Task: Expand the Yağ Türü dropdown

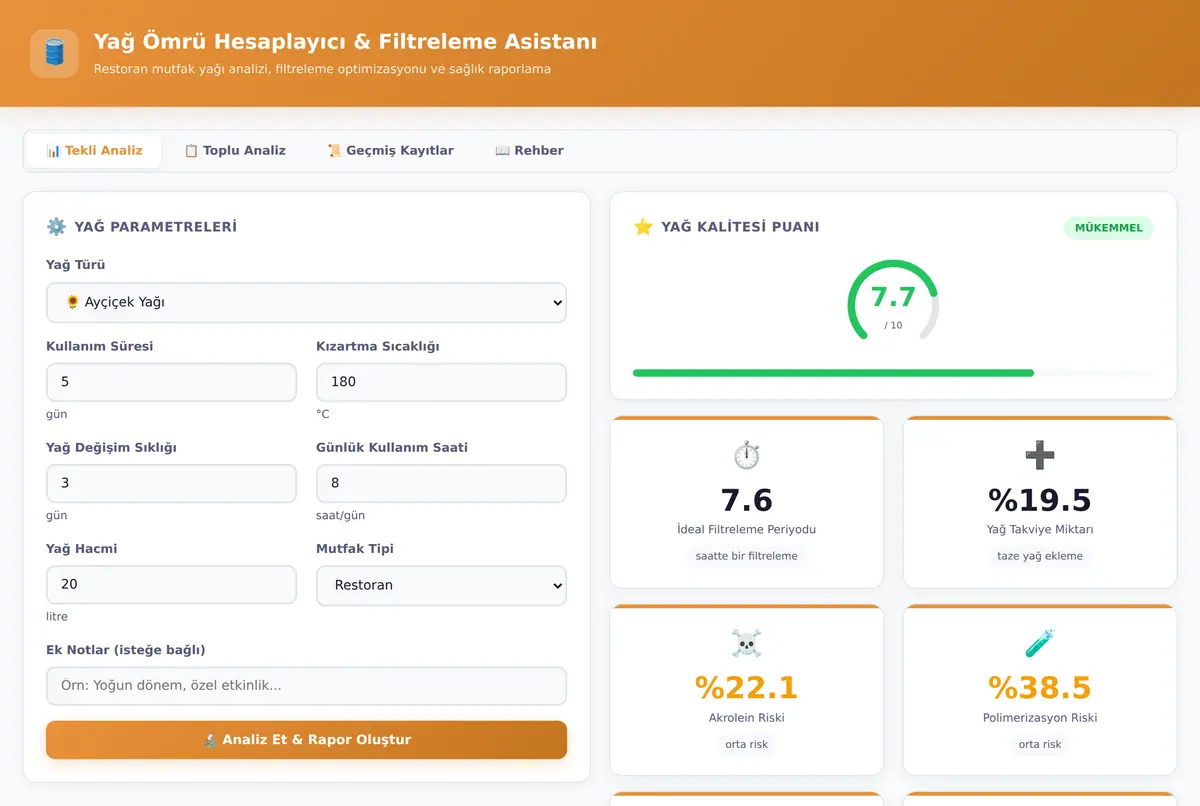Action: pyautogui.click(x=306, y=302)
